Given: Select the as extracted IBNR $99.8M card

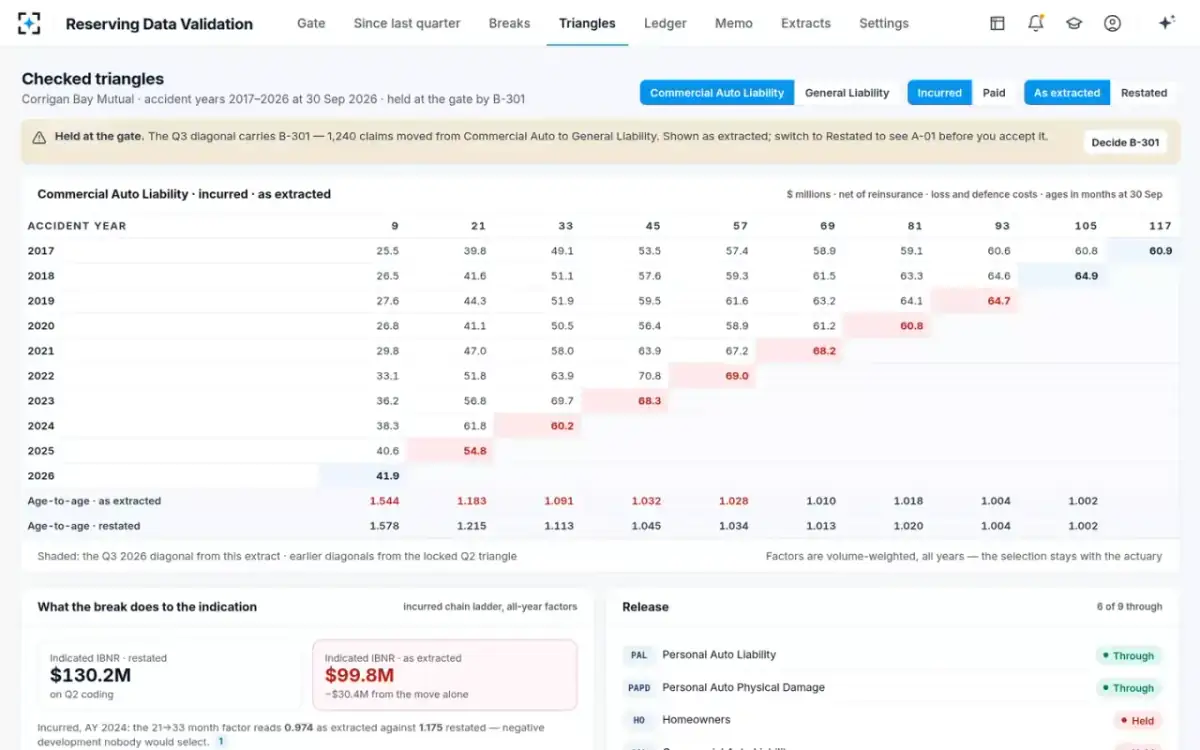Looking at the screenshot, I should 445,675.
